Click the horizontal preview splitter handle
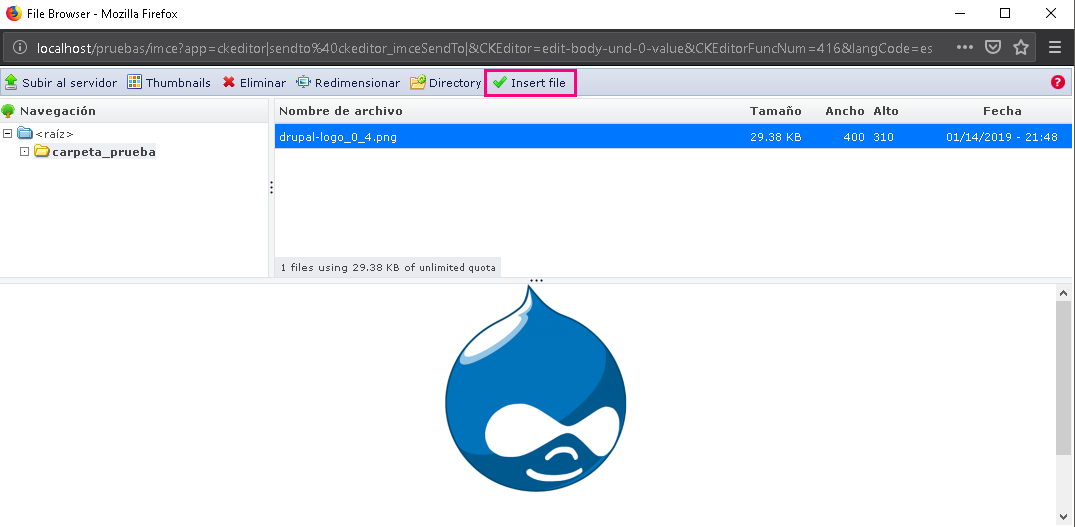This screenshot has height=527, width=1075. tap(537, 280)
